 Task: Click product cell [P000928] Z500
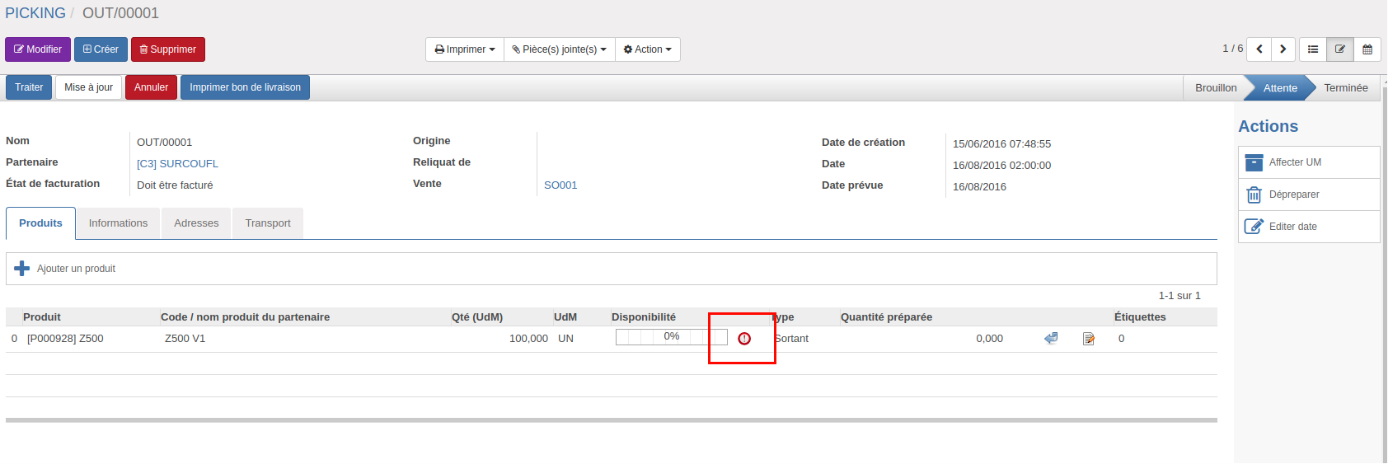(x=65, y=339)
